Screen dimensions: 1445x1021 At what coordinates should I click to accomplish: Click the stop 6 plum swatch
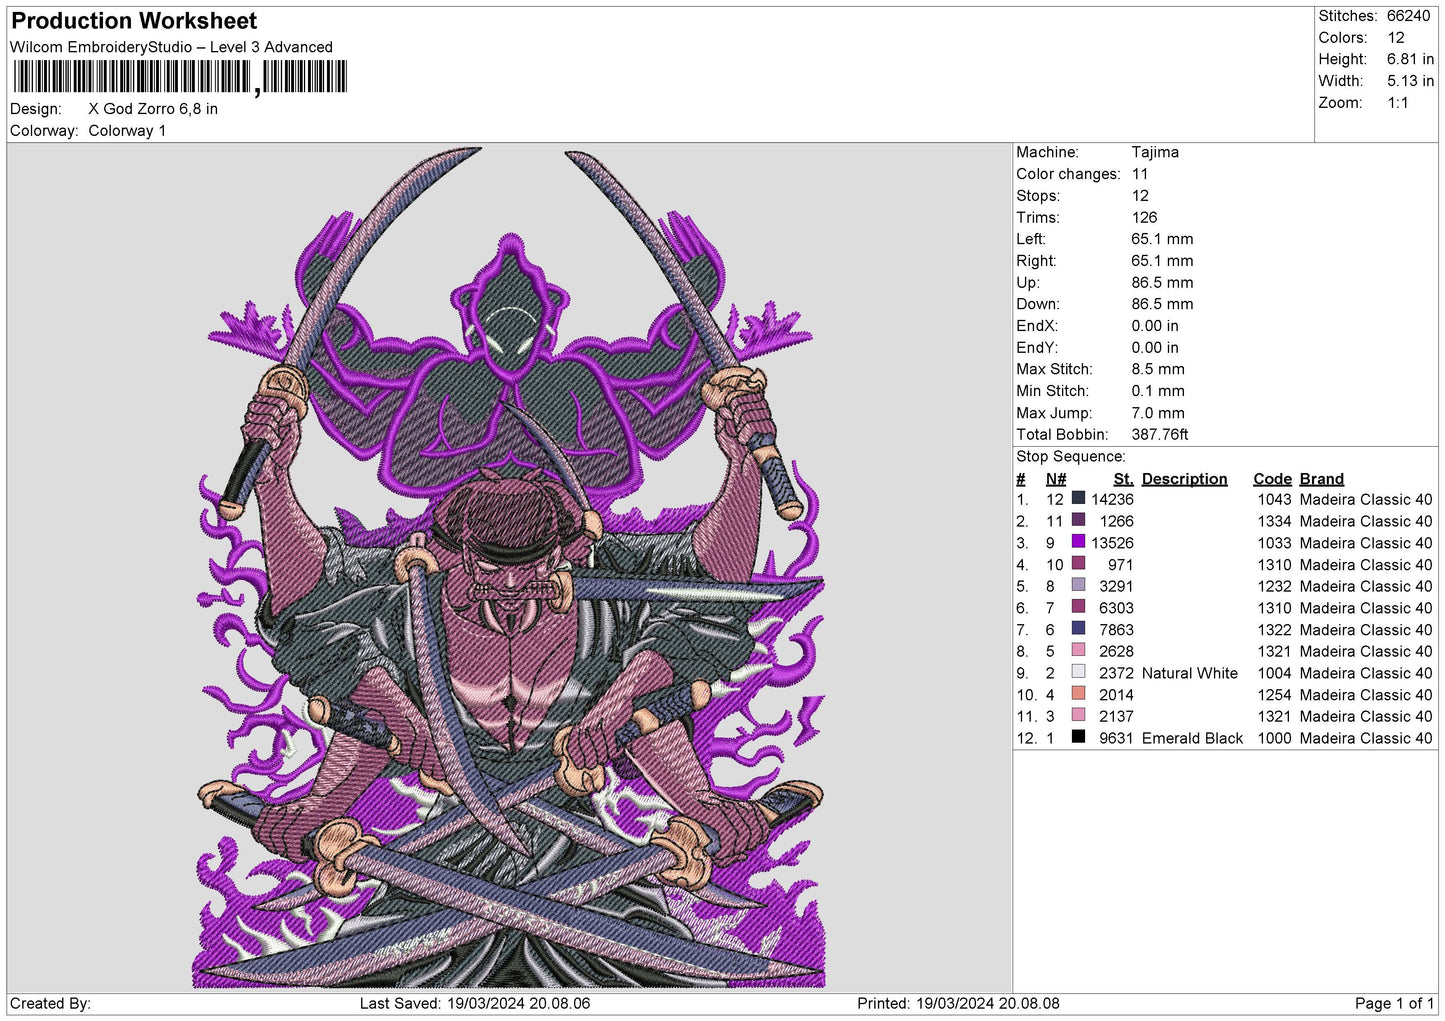(1078, 607)
